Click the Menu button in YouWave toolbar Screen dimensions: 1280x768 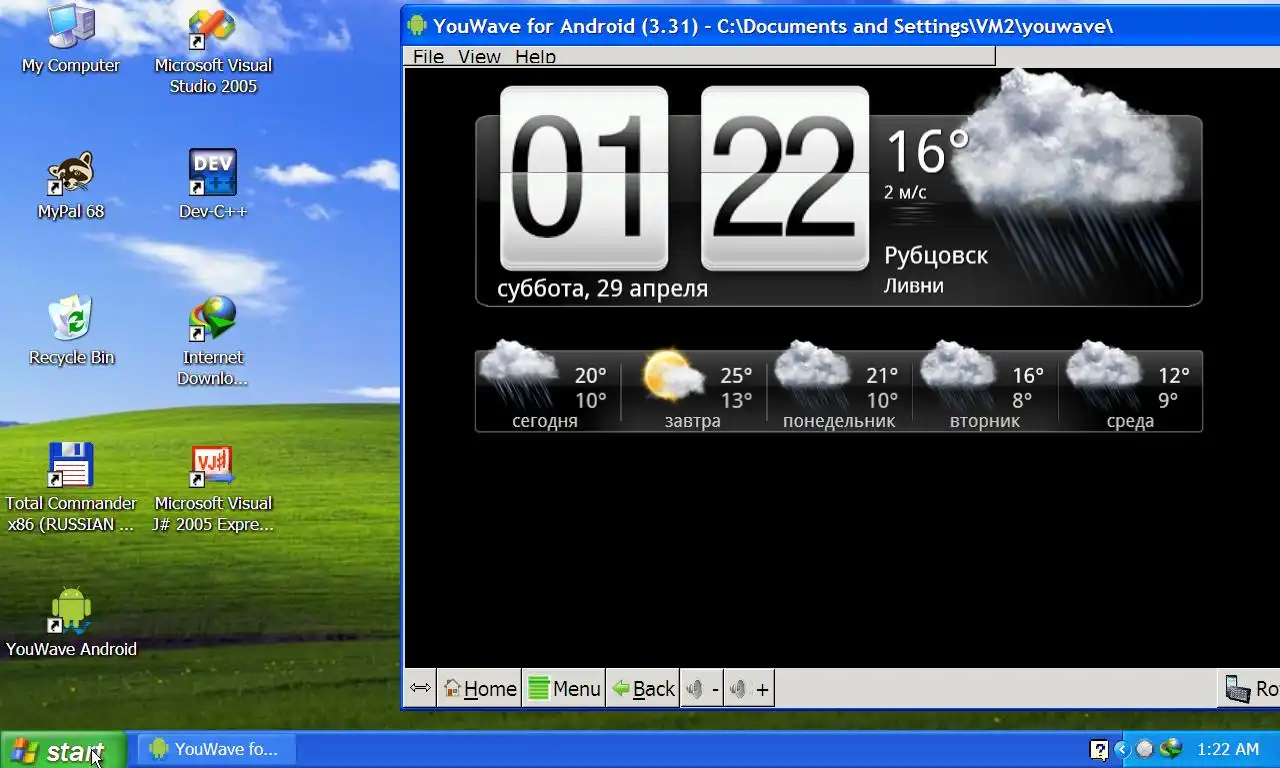(564, 688)
